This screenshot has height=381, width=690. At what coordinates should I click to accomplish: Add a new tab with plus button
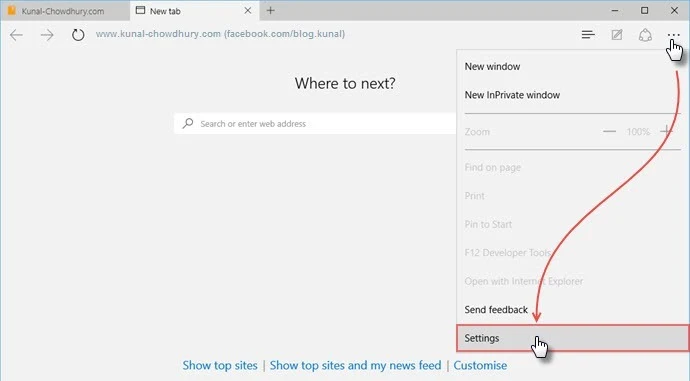[271, 10]
